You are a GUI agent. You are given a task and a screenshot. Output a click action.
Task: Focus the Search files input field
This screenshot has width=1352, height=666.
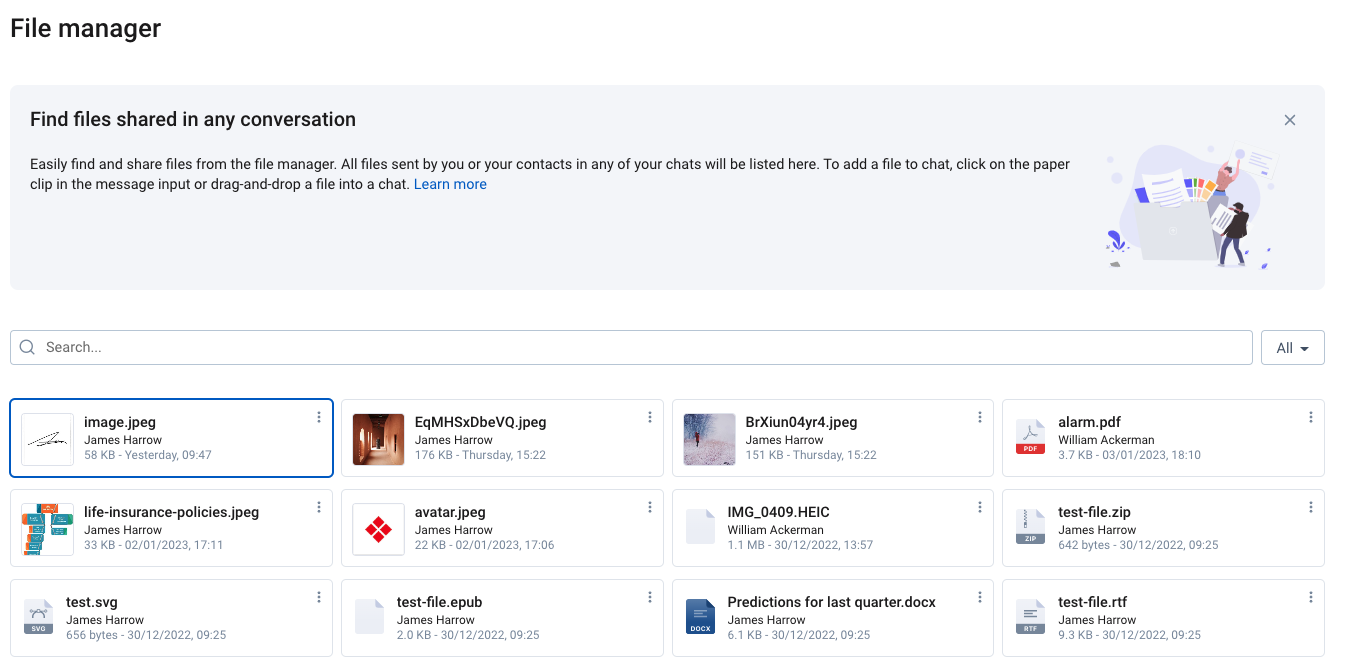pyautogui.click(x=631, y=347)
